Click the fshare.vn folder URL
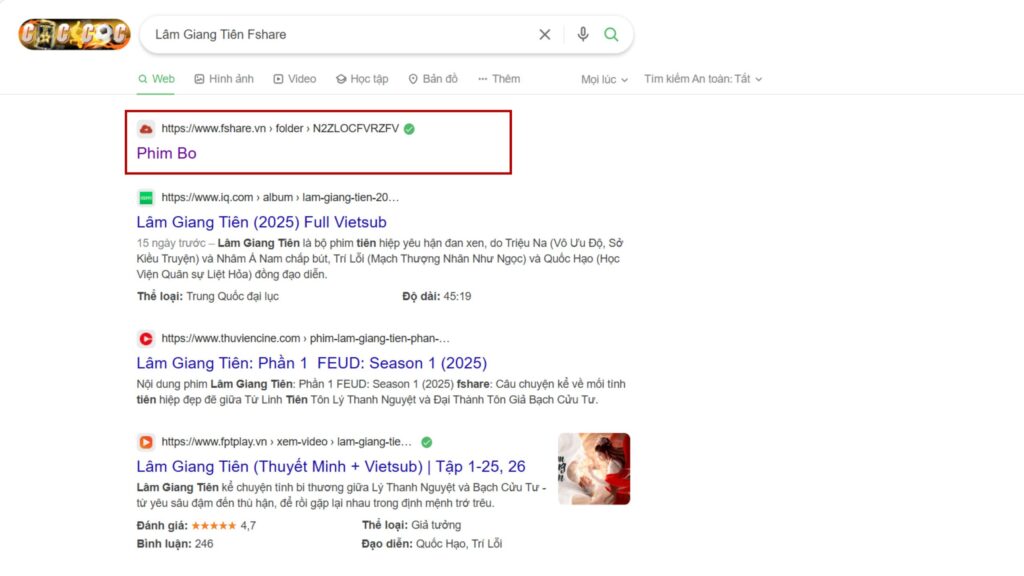Screen dimensions: 1024x576 [280, 129]
